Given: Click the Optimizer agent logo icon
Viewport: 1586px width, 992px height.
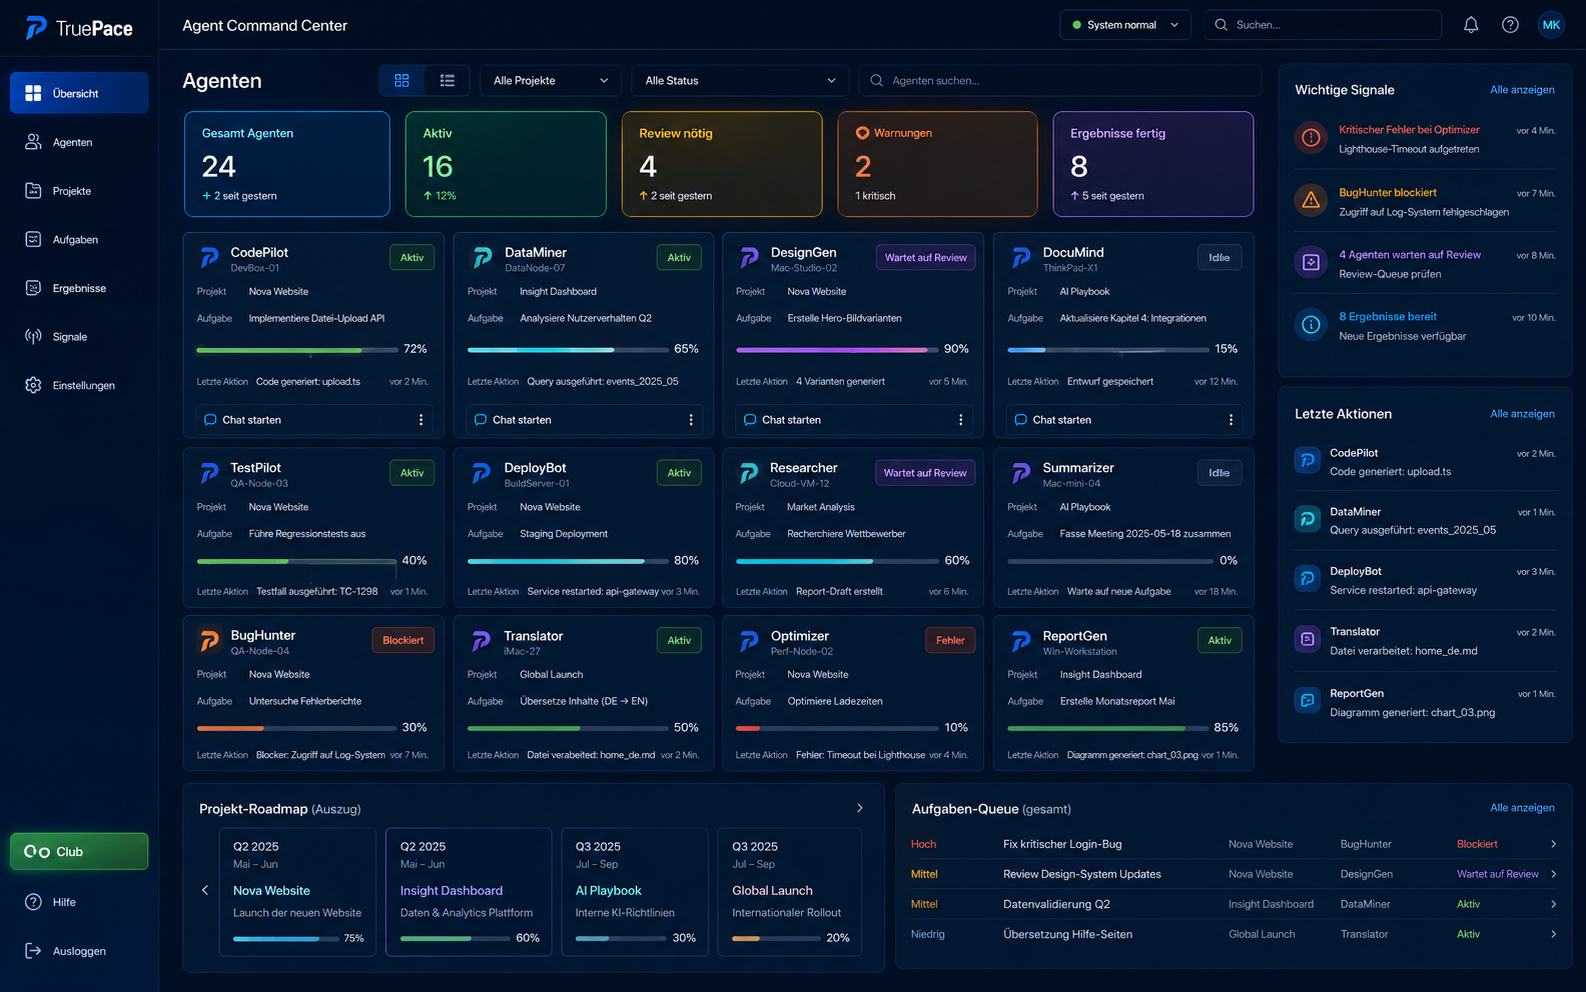Looking at the screenshot, I should point(749,641).
